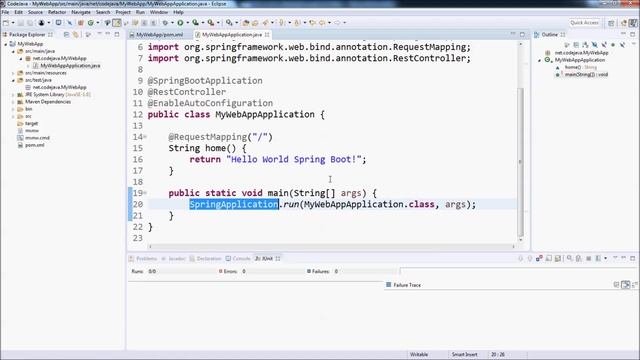Click the Back navigation arrow in toolbar
Viewport: 640px width, 360px height.
(322, 23)
